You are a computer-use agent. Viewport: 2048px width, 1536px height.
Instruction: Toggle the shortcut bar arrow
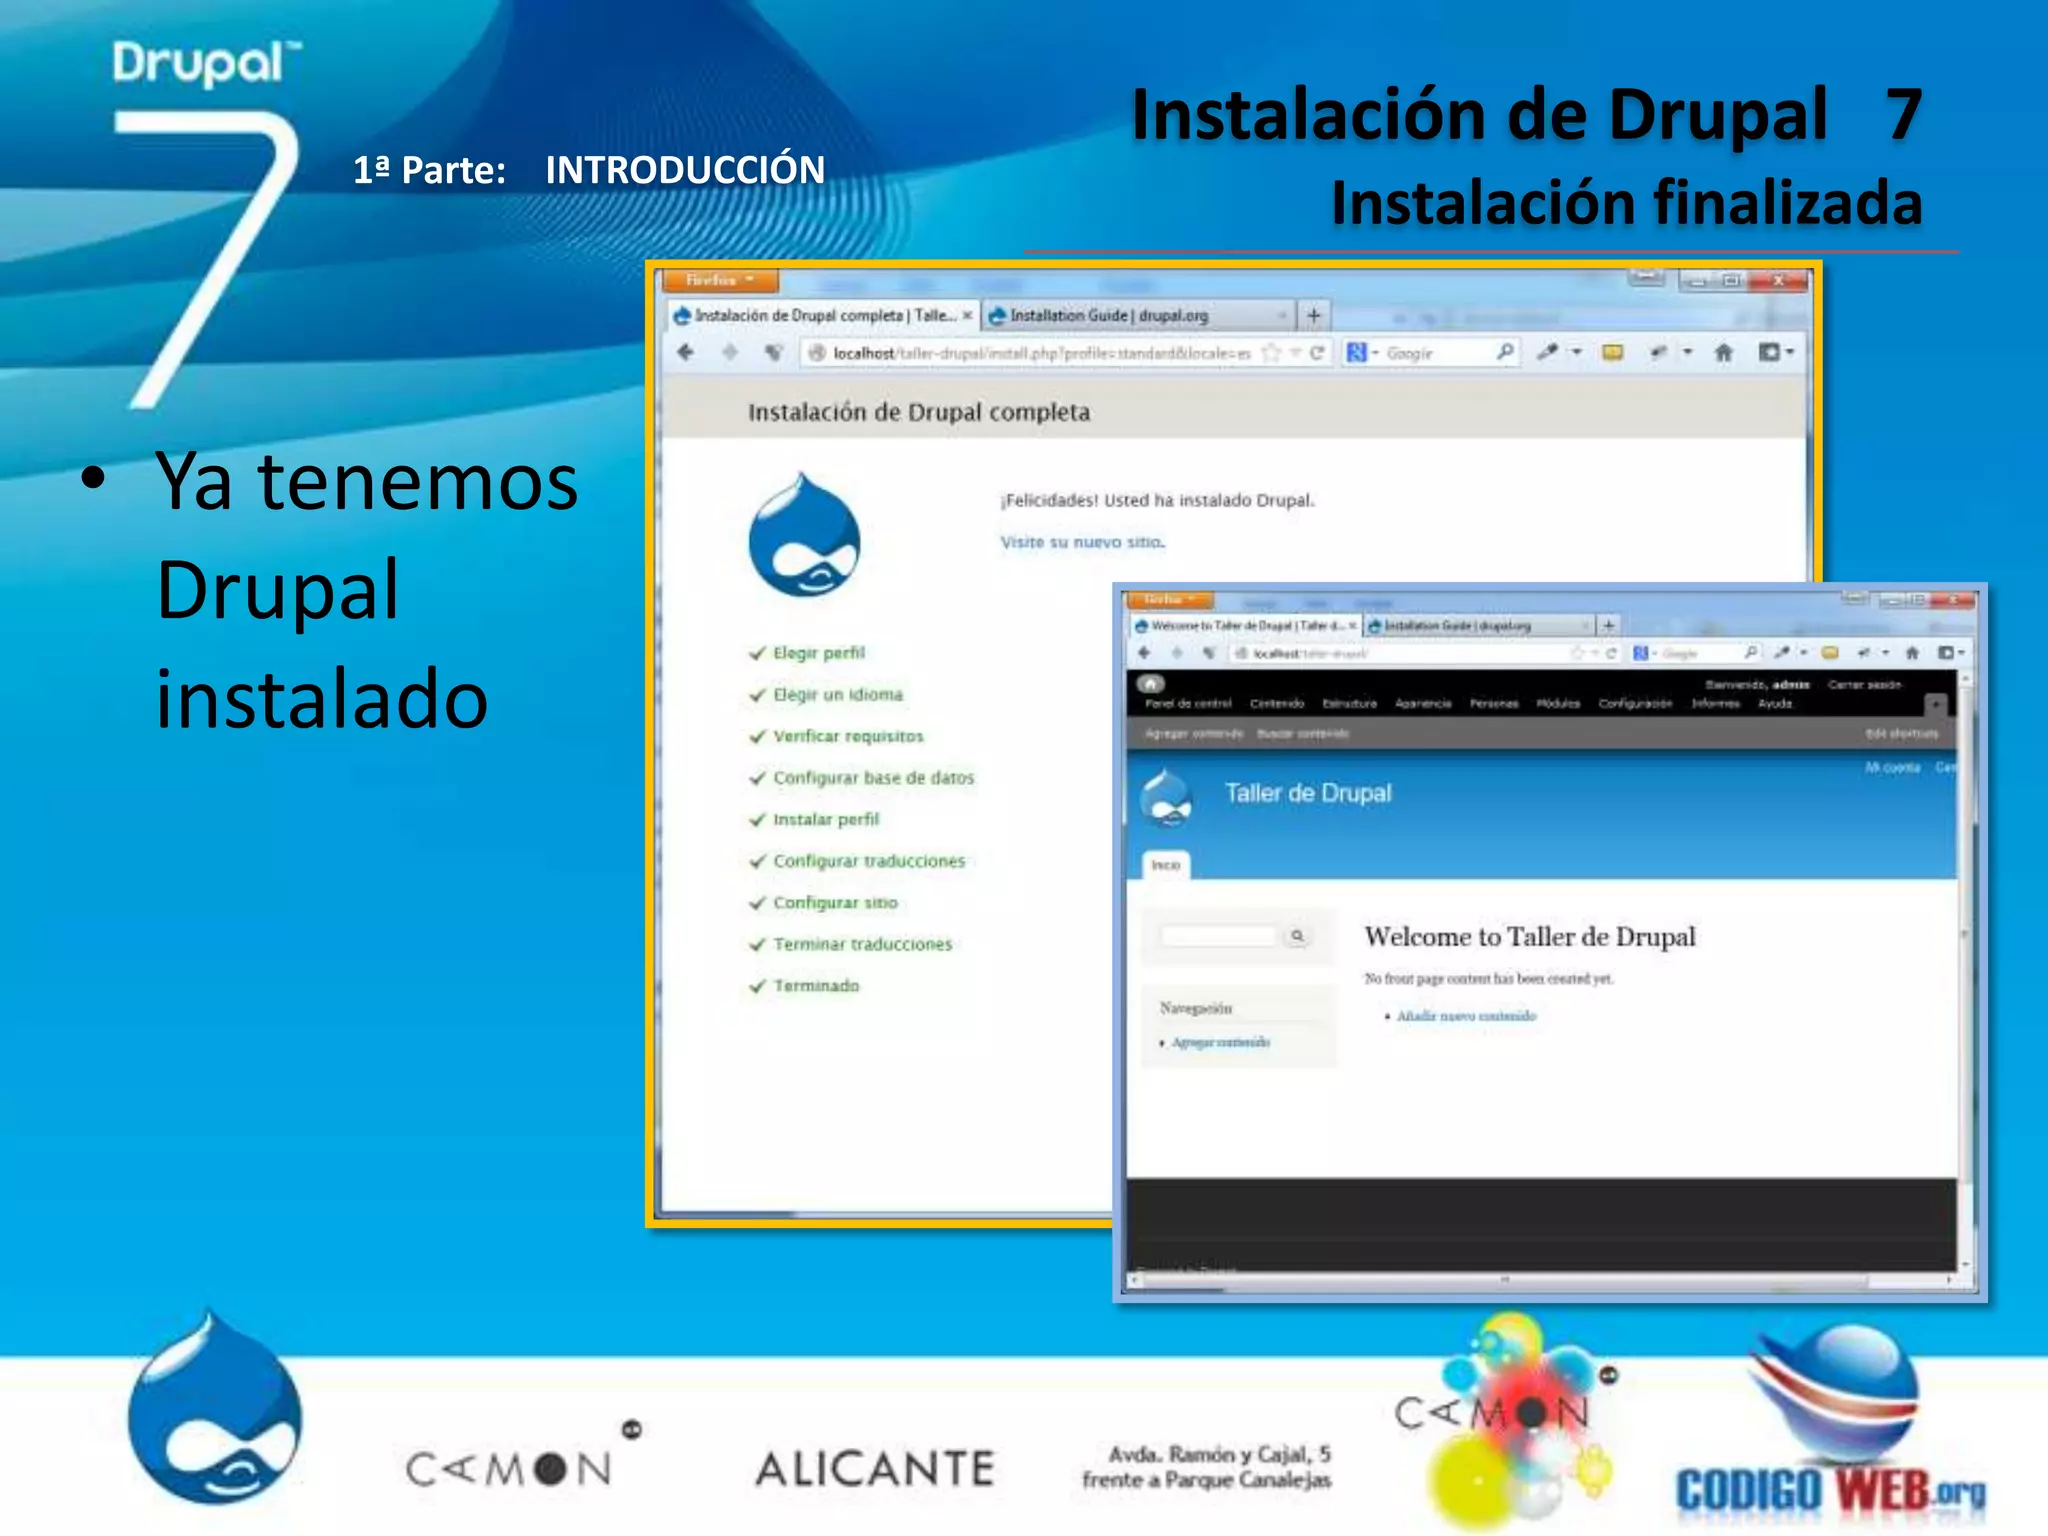[x=1937, y=705]
